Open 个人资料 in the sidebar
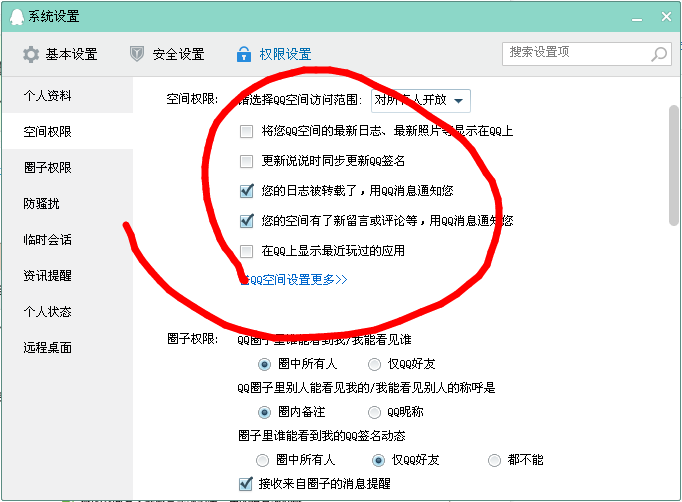The height and width of the screenshot is (502, 682). [x=67, y=95]
